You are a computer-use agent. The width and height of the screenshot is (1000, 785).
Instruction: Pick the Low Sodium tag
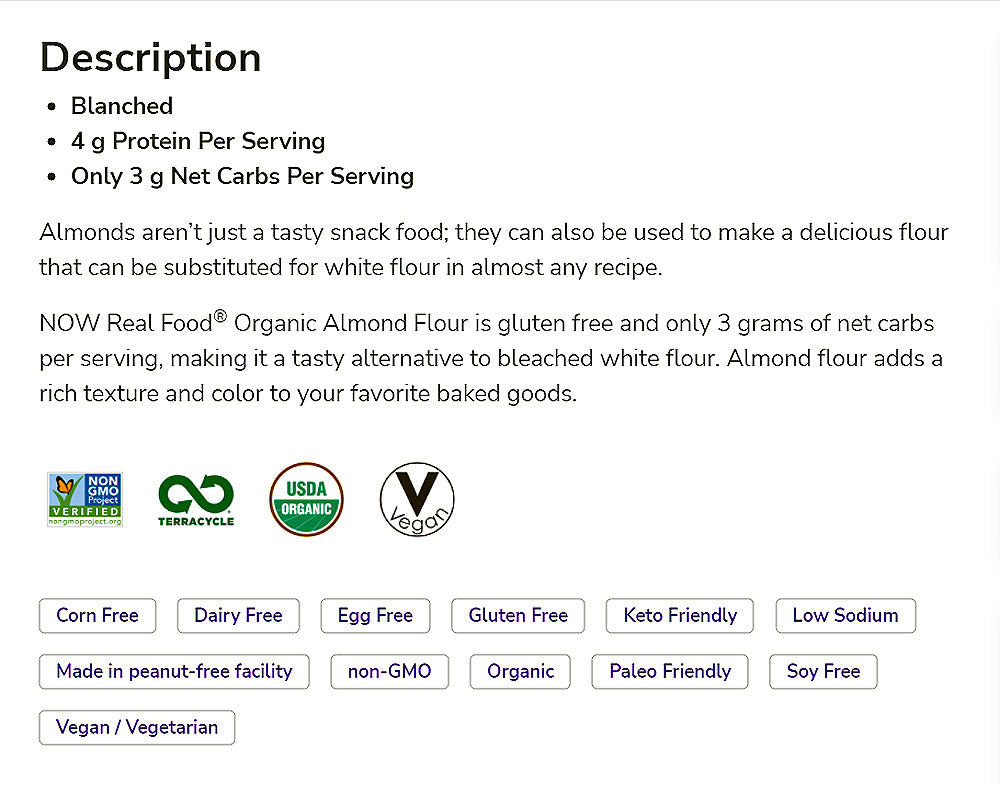845,615
